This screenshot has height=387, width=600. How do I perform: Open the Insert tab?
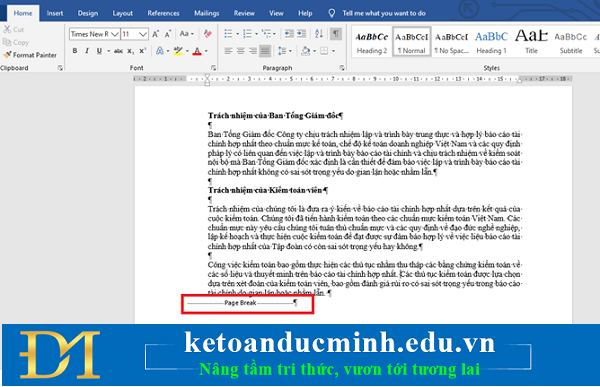point(55,13)
